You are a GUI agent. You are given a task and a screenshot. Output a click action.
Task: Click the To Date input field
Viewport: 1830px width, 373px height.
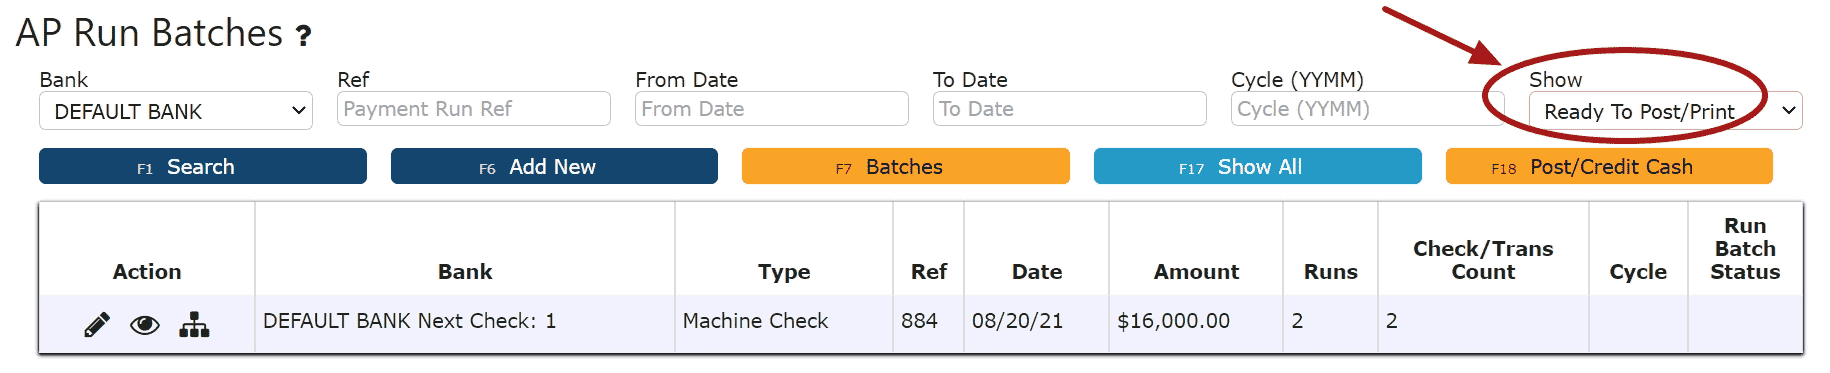pos(1070,109)
